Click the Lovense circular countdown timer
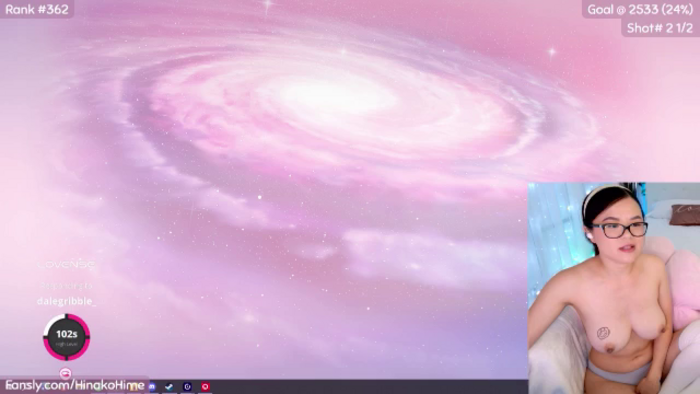Viewport: 700px width, 394px height. tap(67, 337)
